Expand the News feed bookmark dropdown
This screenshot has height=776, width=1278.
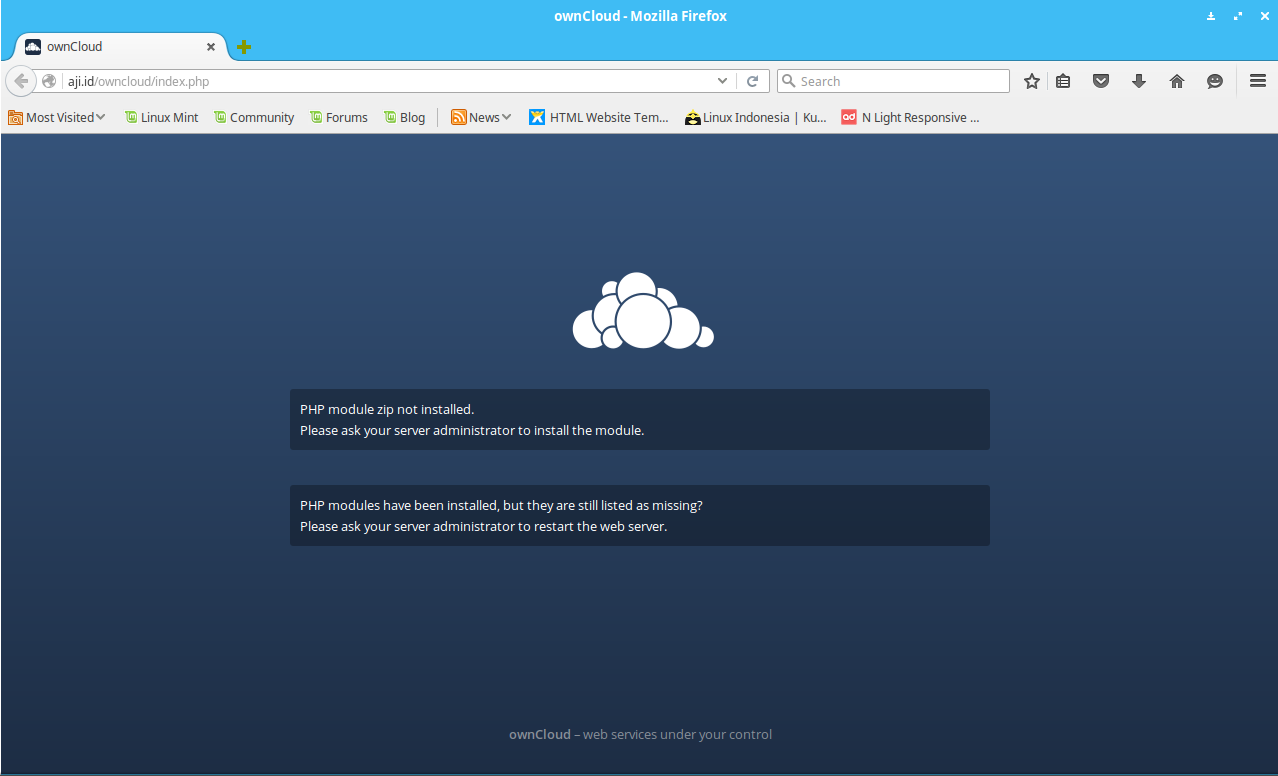(481, 117)
